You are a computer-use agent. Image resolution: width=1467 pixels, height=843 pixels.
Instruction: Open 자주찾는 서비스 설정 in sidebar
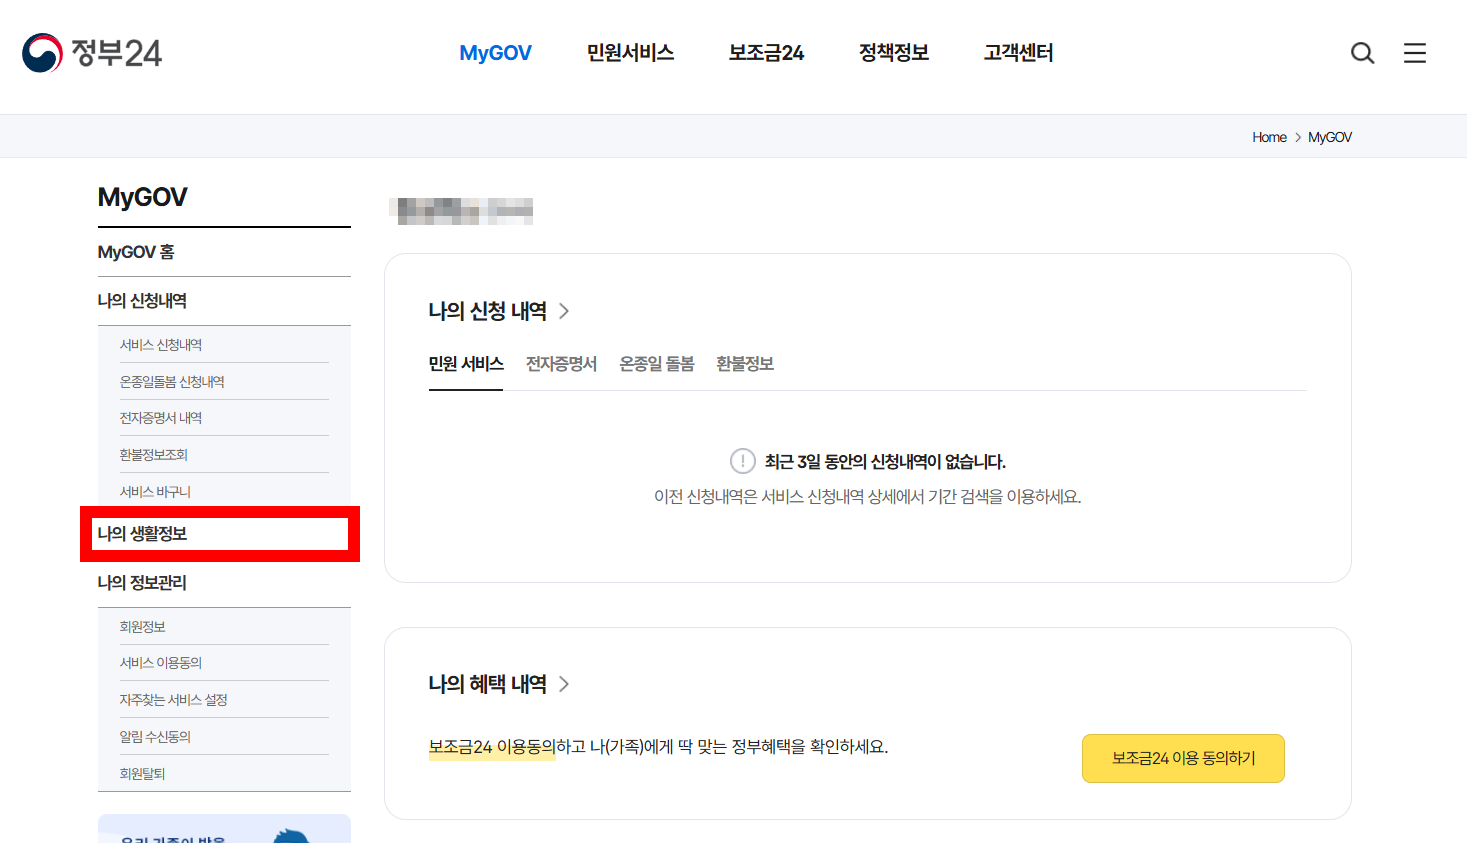(x=174, y=700)
